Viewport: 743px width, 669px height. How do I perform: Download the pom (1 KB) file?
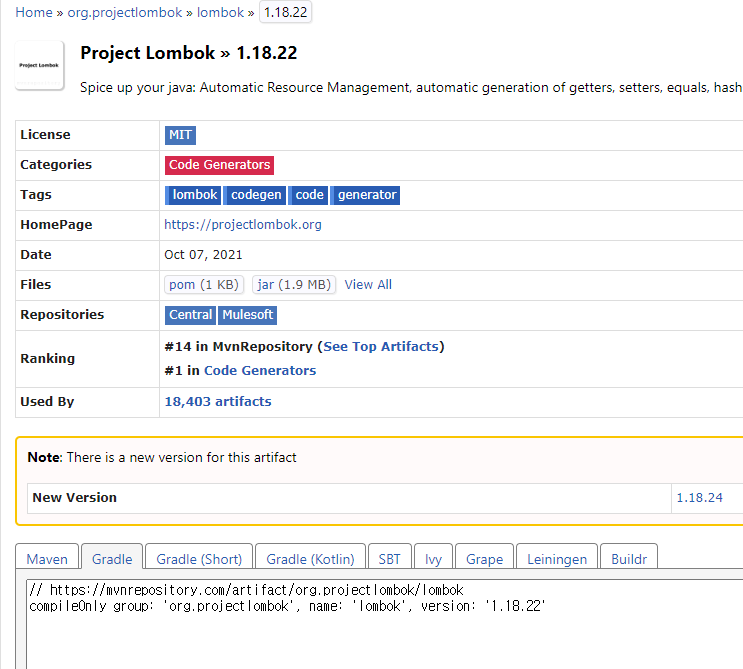[x=204, y=285]
